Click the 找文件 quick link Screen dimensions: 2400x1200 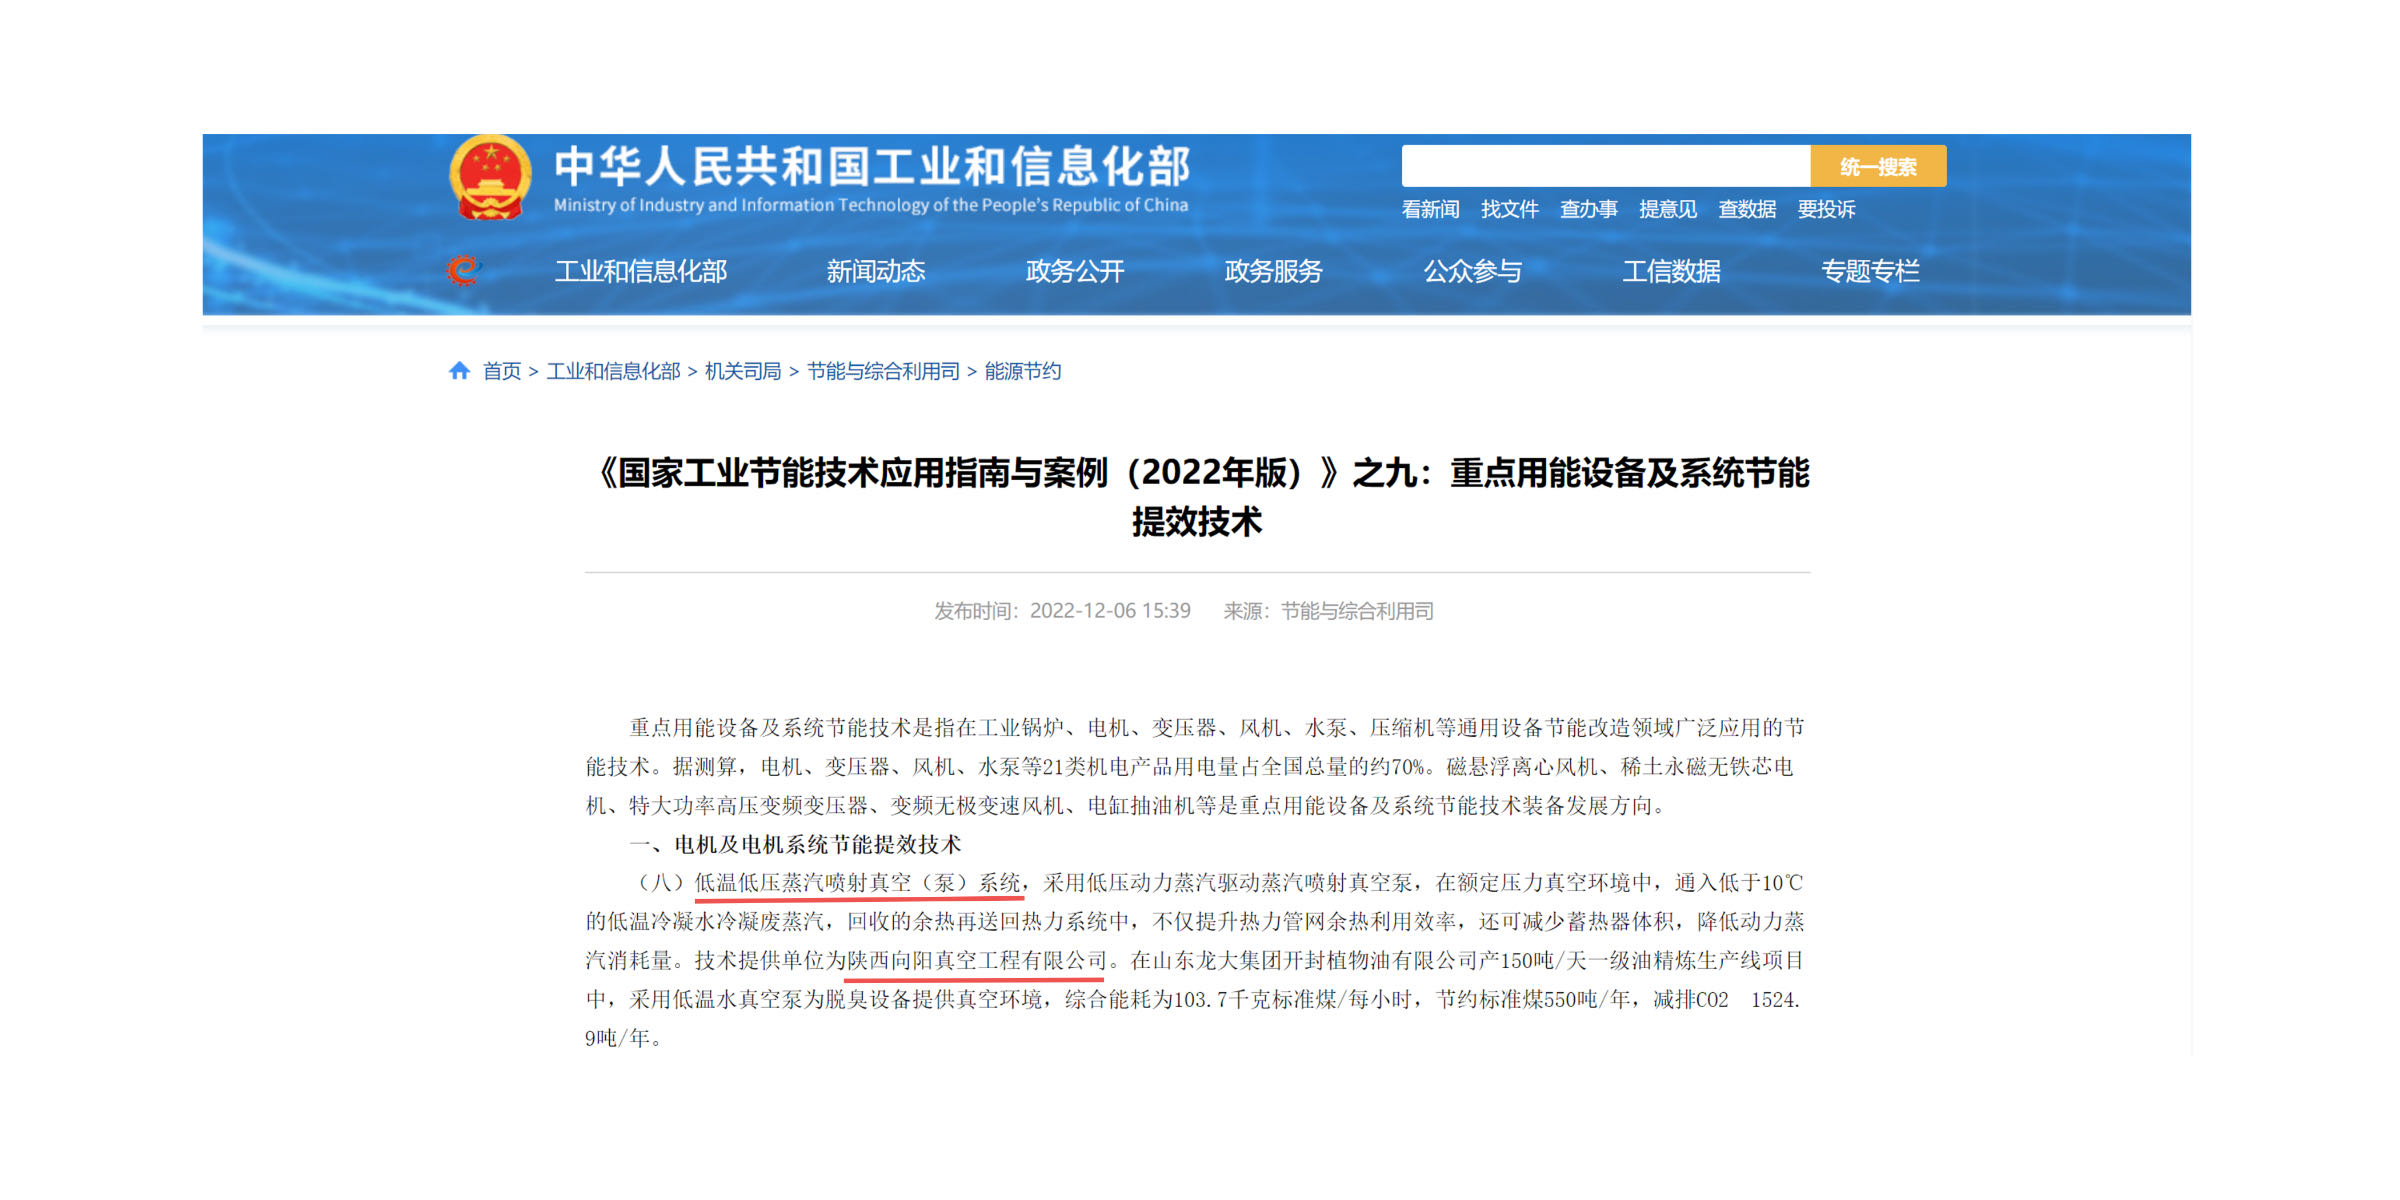[x=1509, y=209]
